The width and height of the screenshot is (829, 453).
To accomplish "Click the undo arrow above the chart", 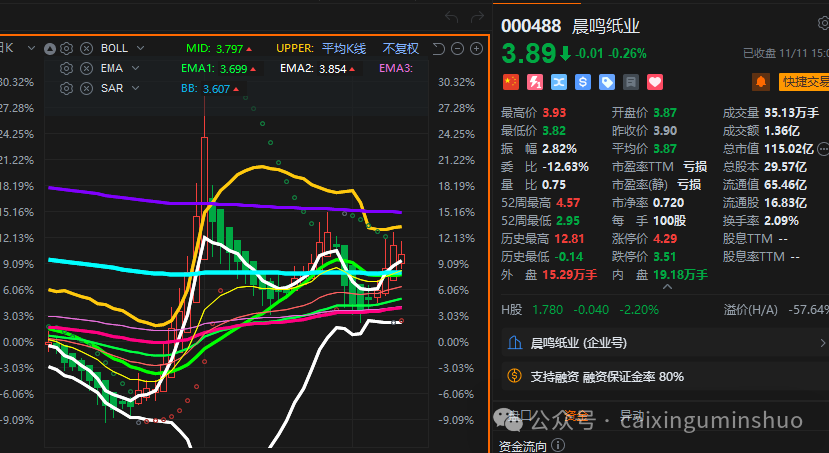I will coord(452,17).
